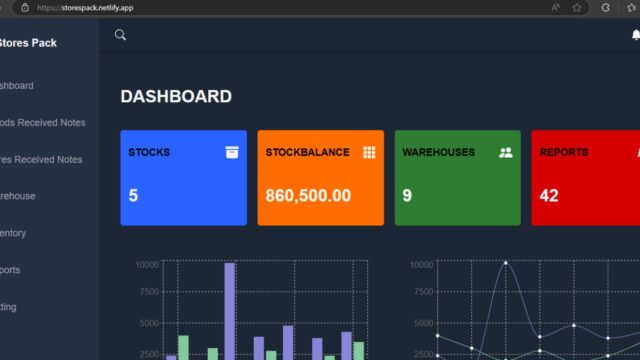The image size is (640, 360).
Task: Click the Warehouses people icon
Action: point(506,152)
